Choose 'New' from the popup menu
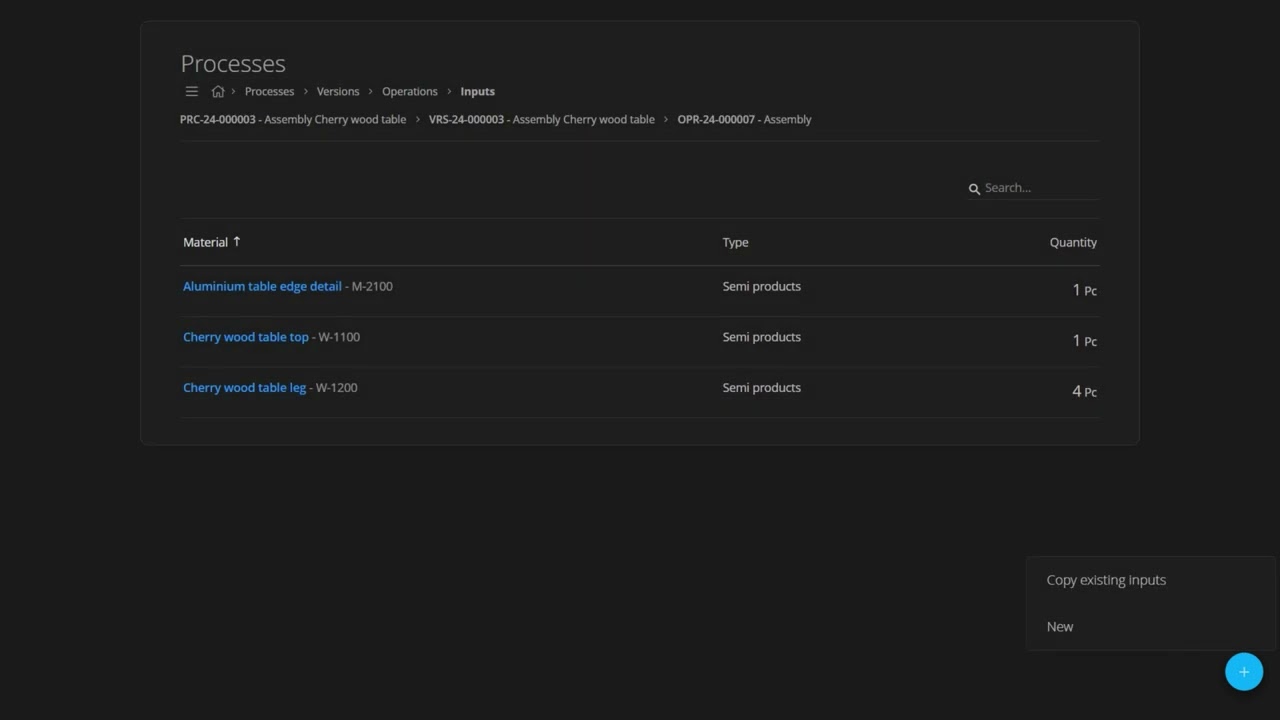 (x=1060, y=627)
